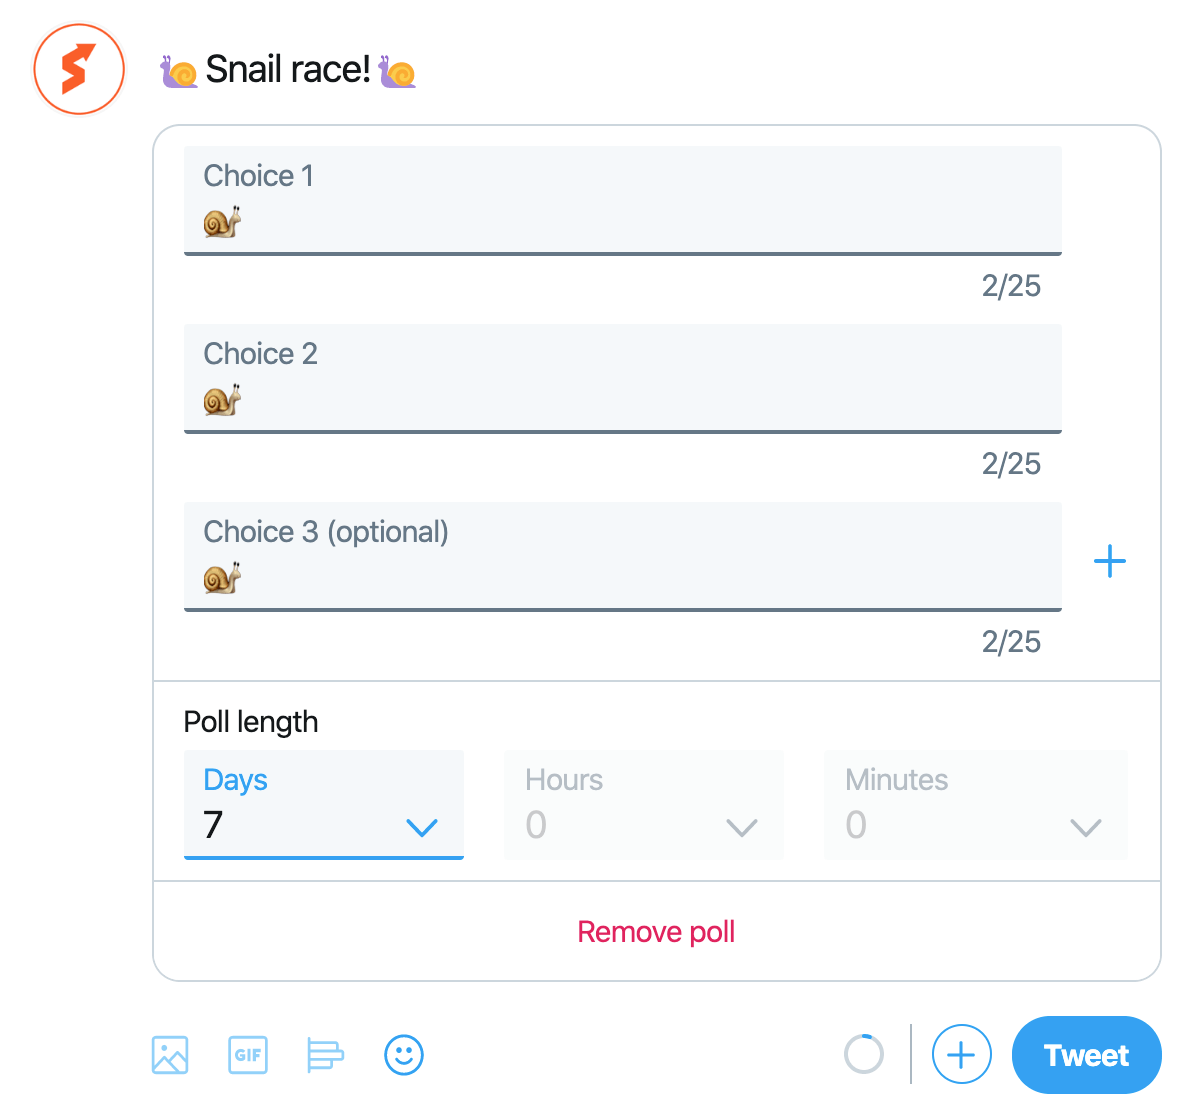Click the Remove poll link

click(x=656, y=932)
